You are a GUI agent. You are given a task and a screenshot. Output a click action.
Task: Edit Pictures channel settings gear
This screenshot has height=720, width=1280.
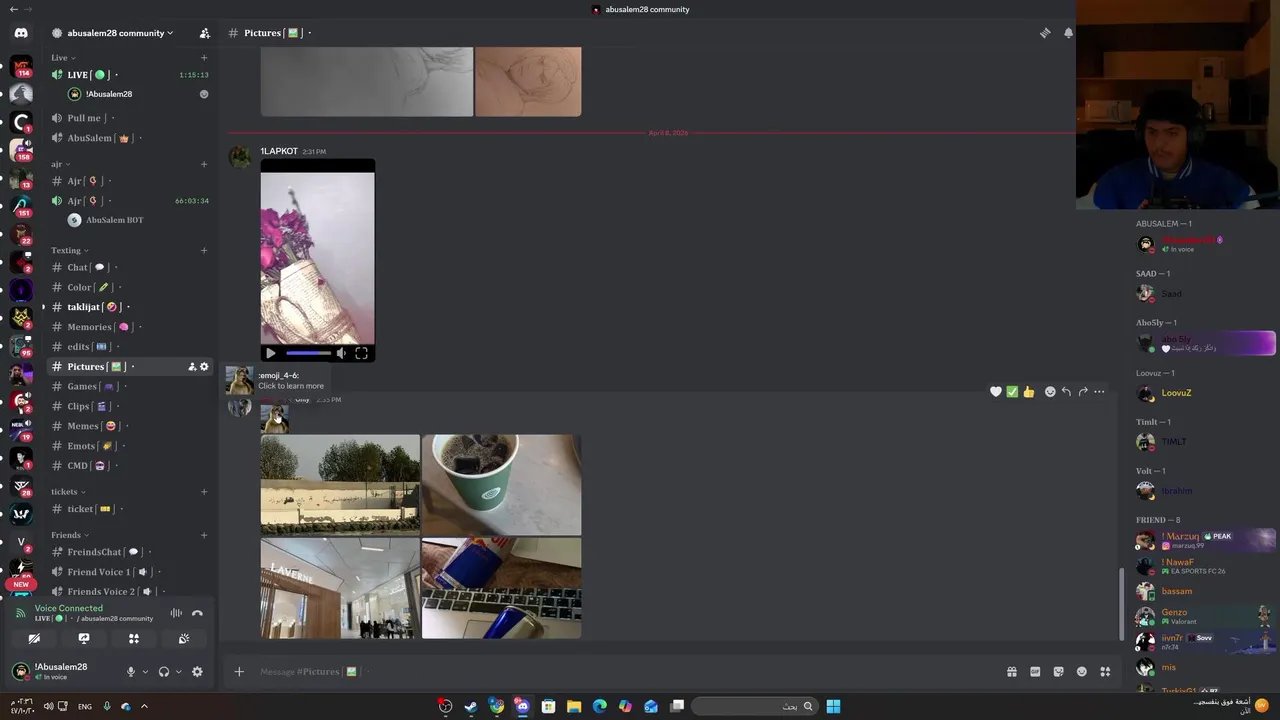click(x=204, y=367)
